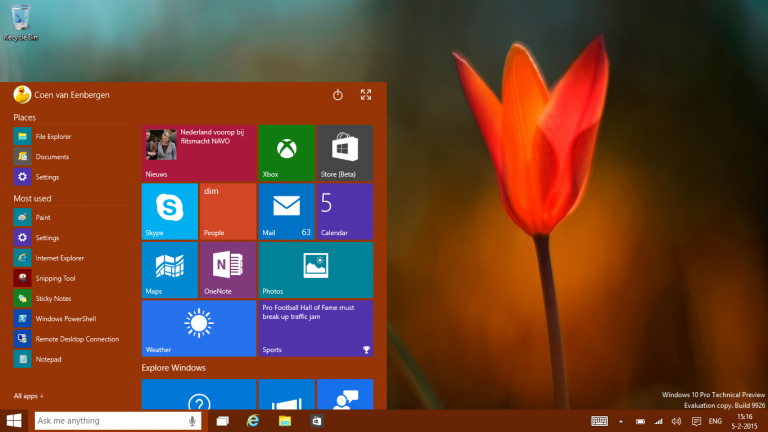Click the Ask me anything search box

click(x=110, y=421)
